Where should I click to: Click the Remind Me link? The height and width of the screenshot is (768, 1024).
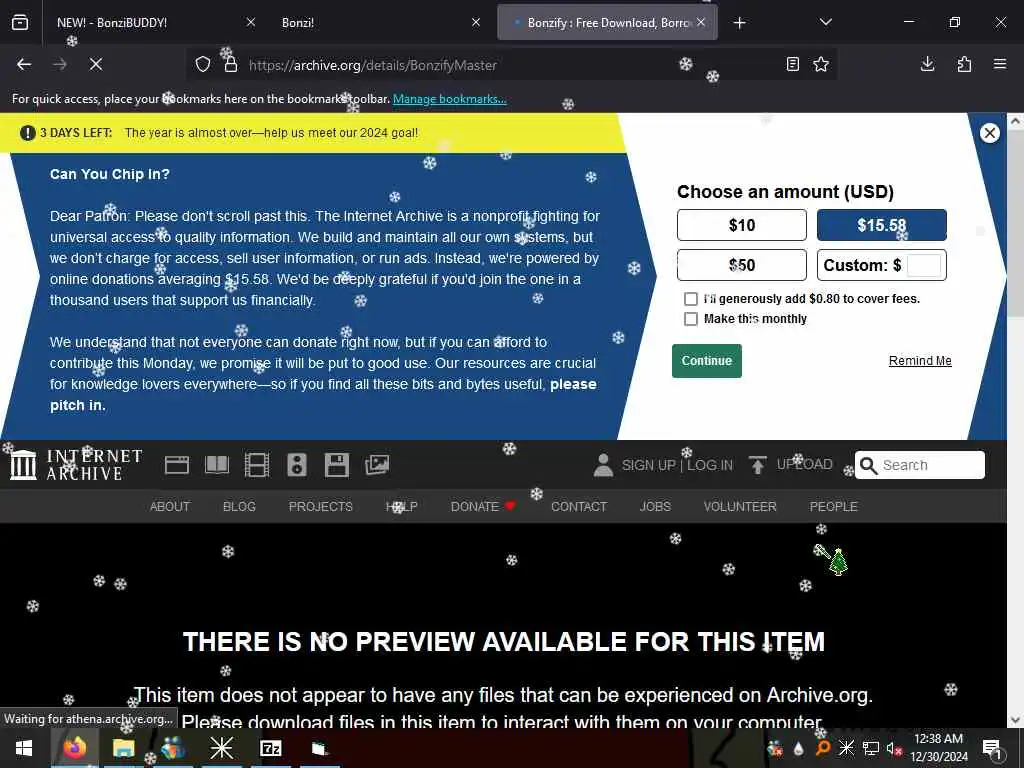click(x=920, y=361)
